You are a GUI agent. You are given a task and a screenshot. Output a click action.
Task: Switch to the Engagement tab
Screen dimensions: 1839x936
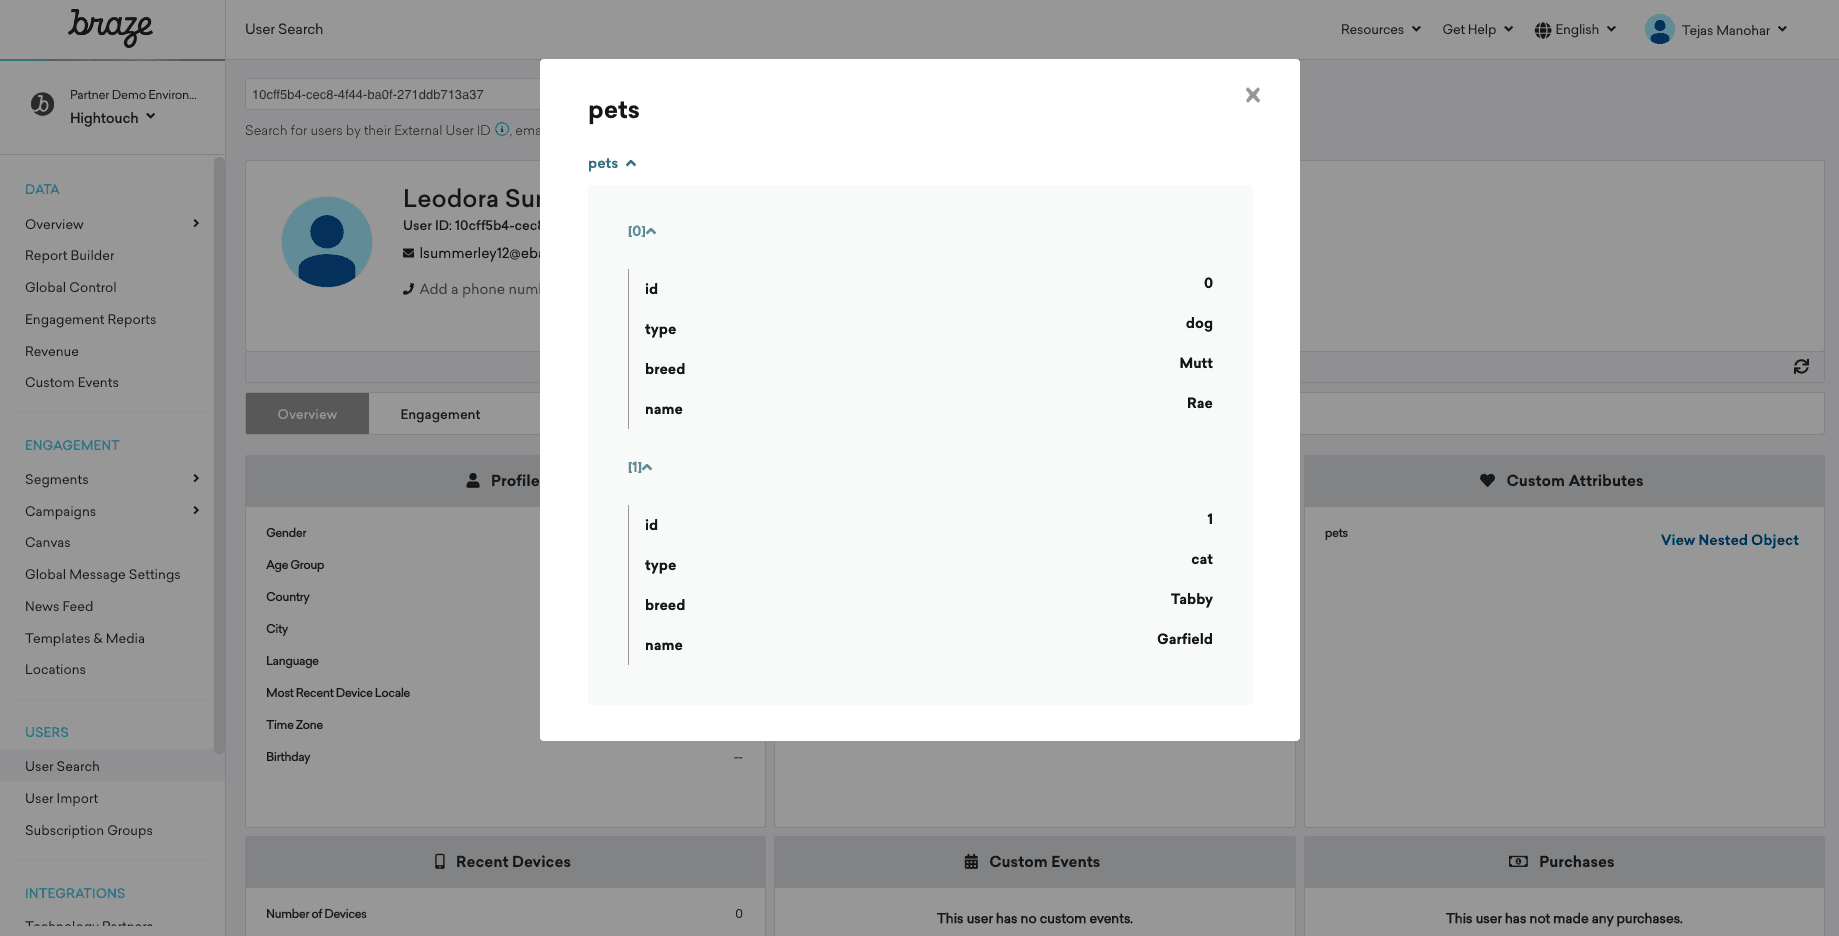440,414
